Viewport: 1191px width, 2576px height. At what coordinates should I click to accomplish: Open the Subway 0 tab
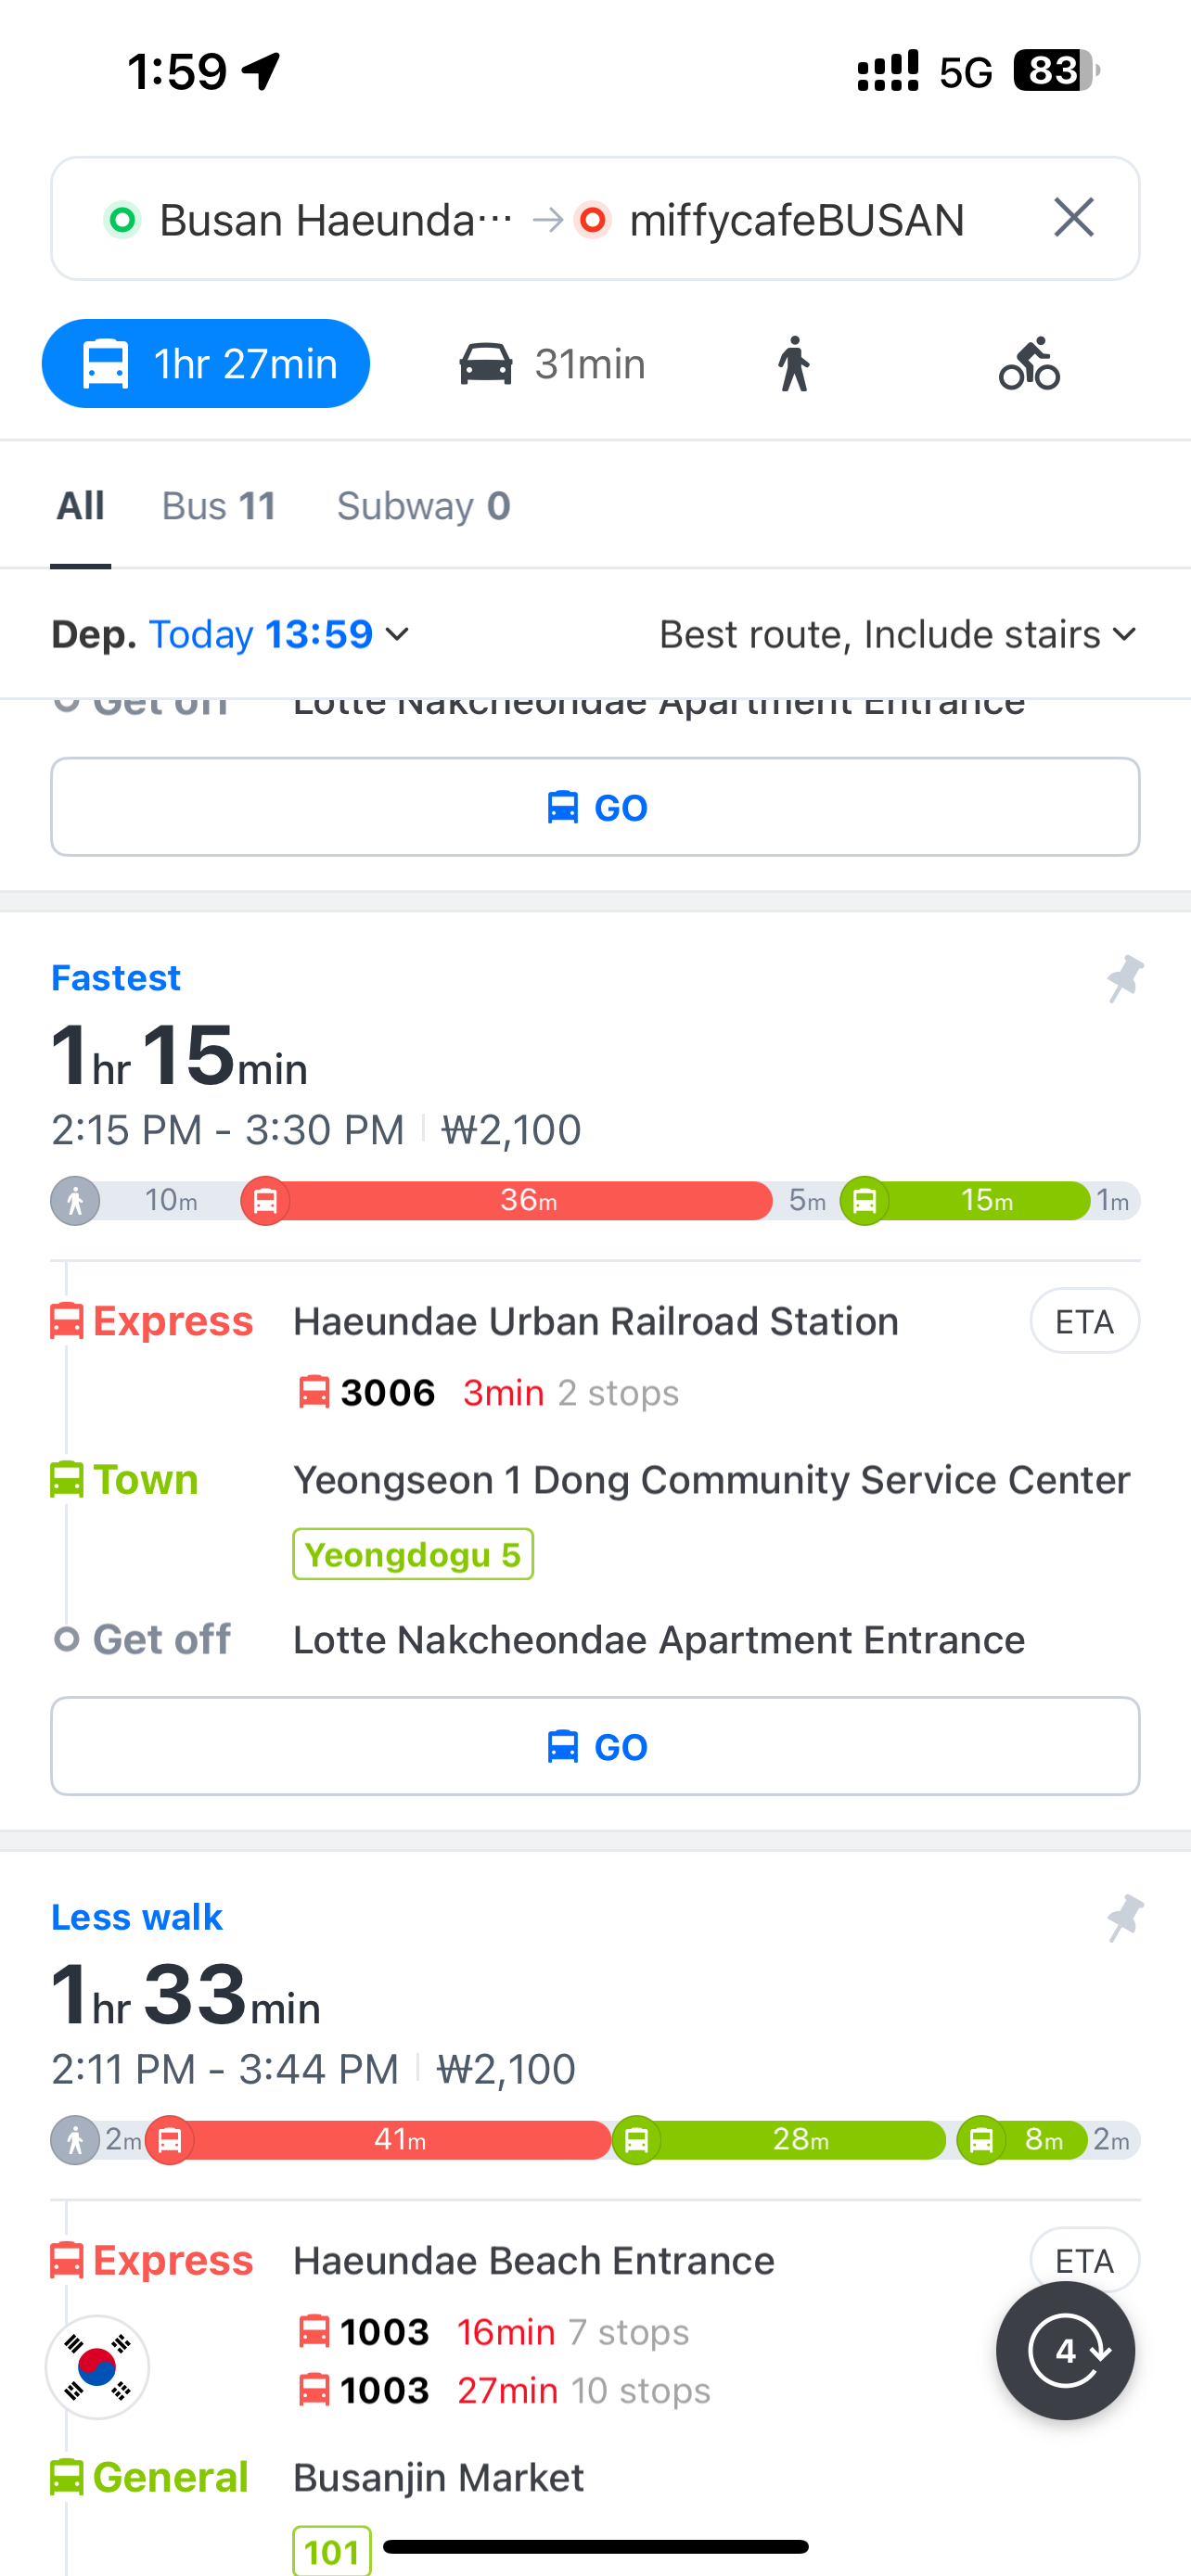click(423, 506)
